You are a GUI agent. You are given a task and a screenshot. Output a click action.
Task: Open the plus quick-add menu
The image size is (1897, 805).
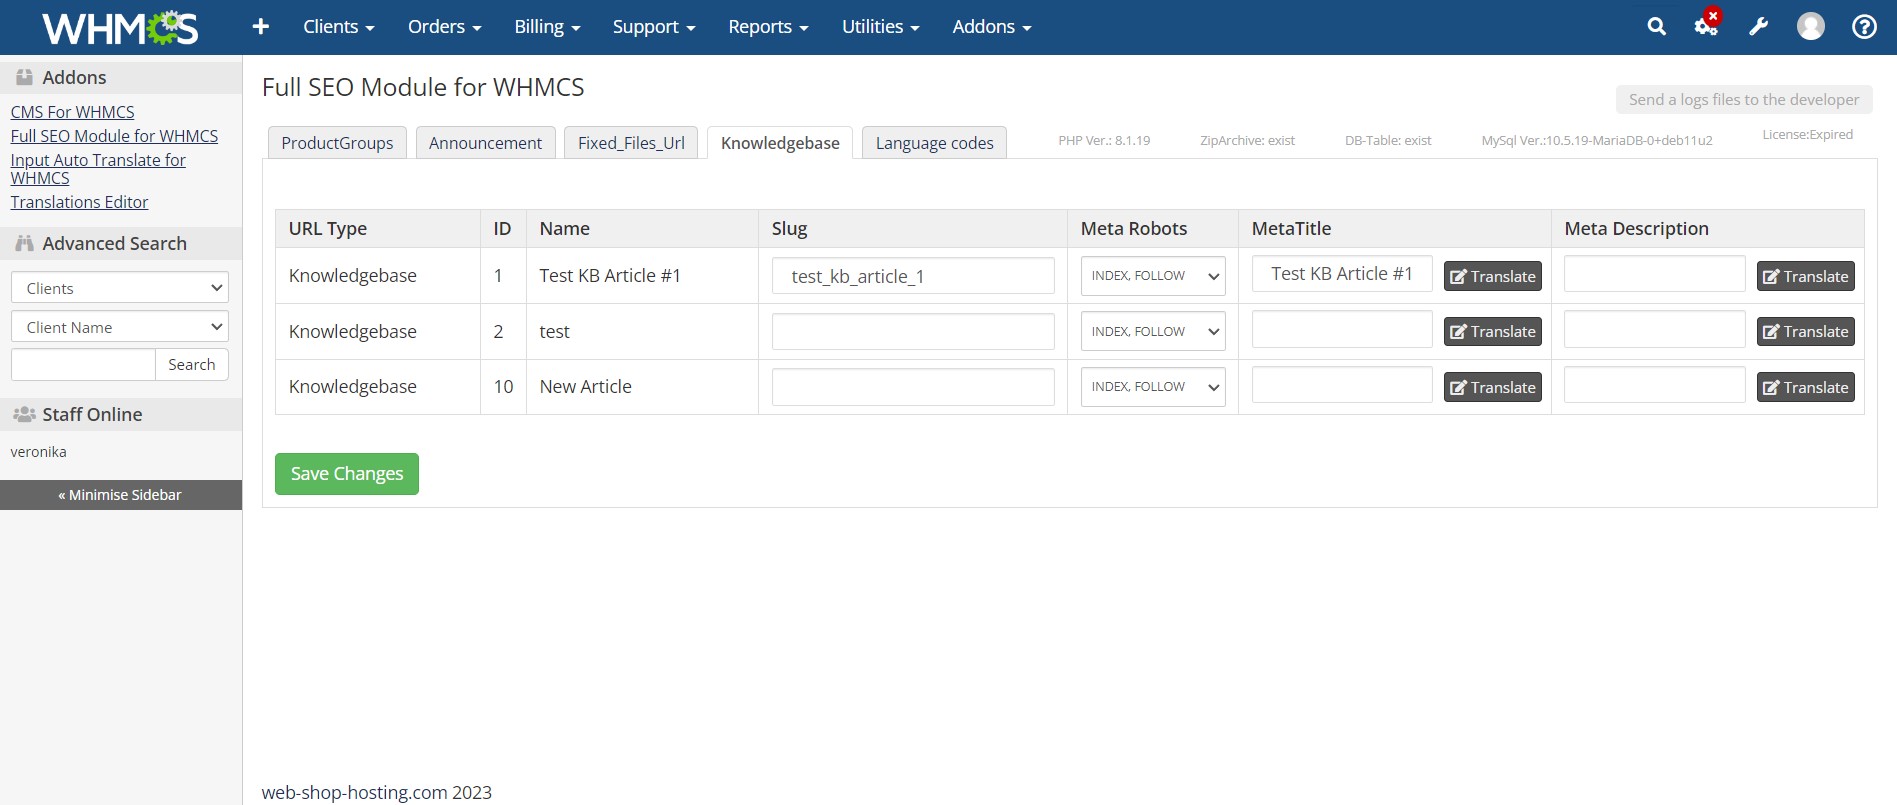[261, 27]
